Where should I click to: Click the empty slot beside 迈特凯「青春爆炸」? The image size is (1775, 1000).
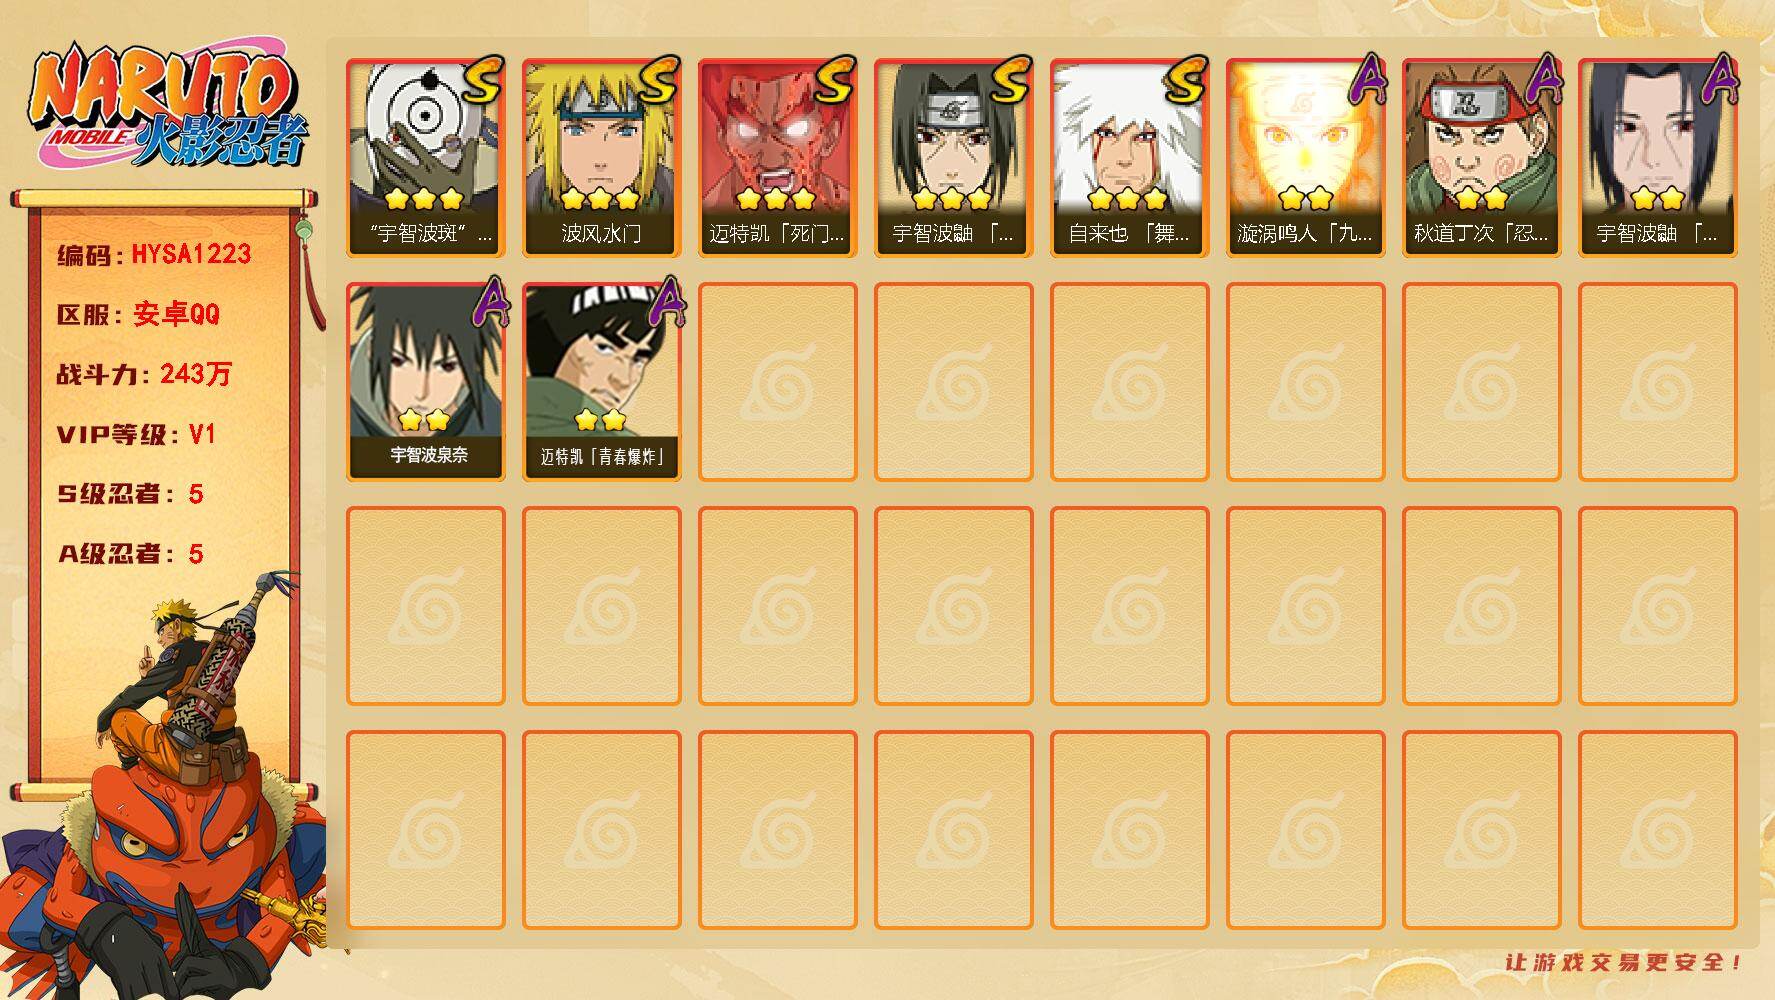coord(778,382)
